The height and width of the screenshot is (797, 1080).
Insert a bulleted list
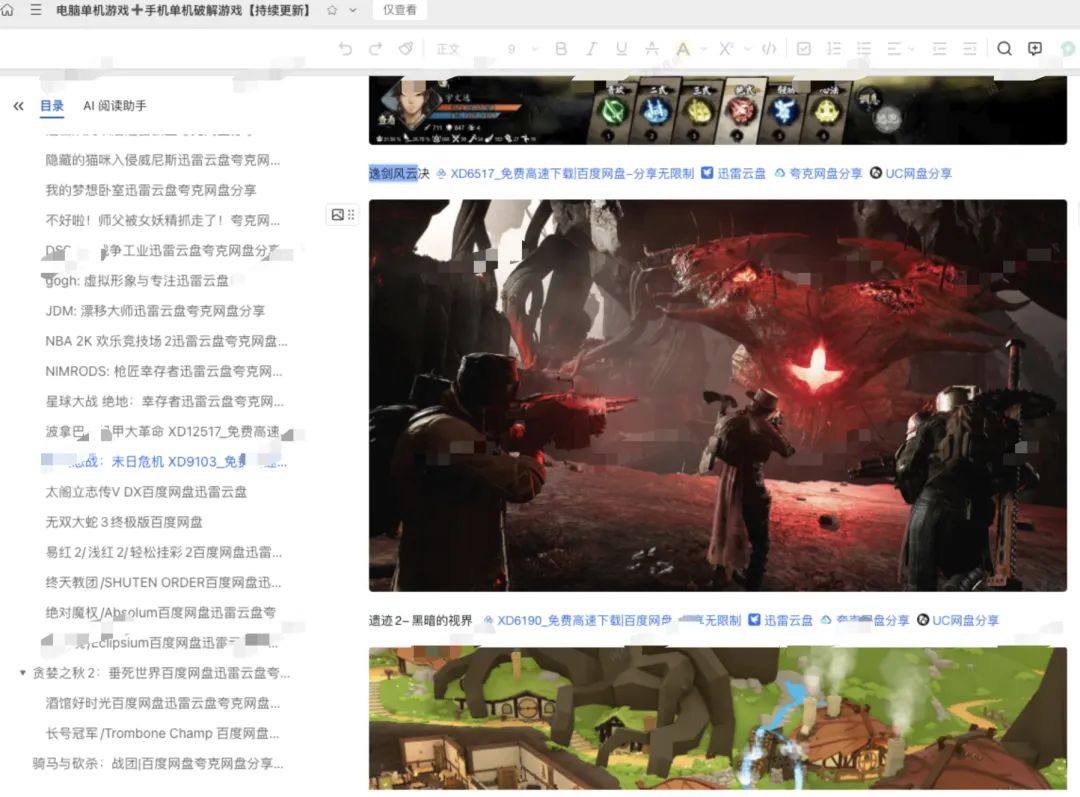pyautogui.click(x=864, y=48)
